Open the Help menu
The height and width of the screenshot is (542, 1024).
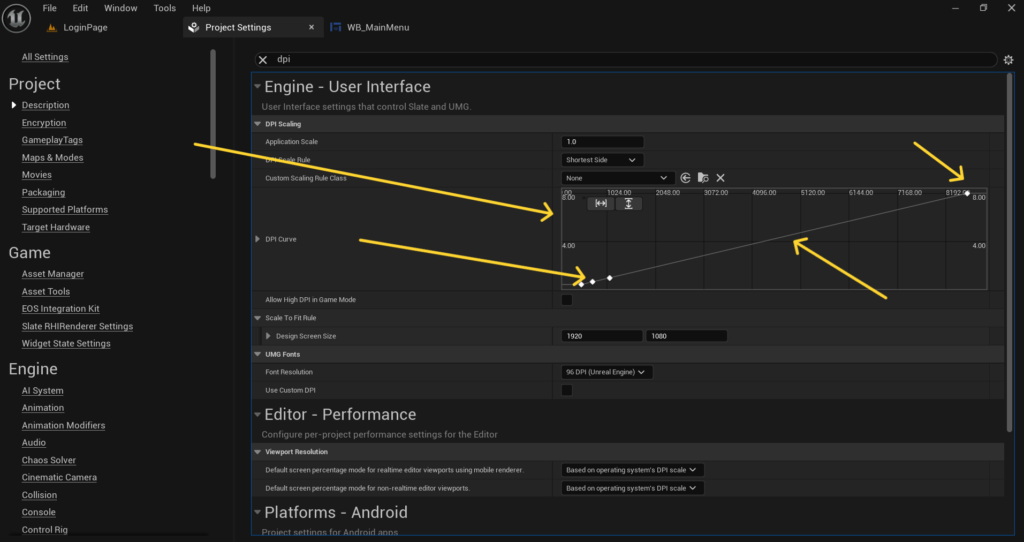[x=201, y=8]
